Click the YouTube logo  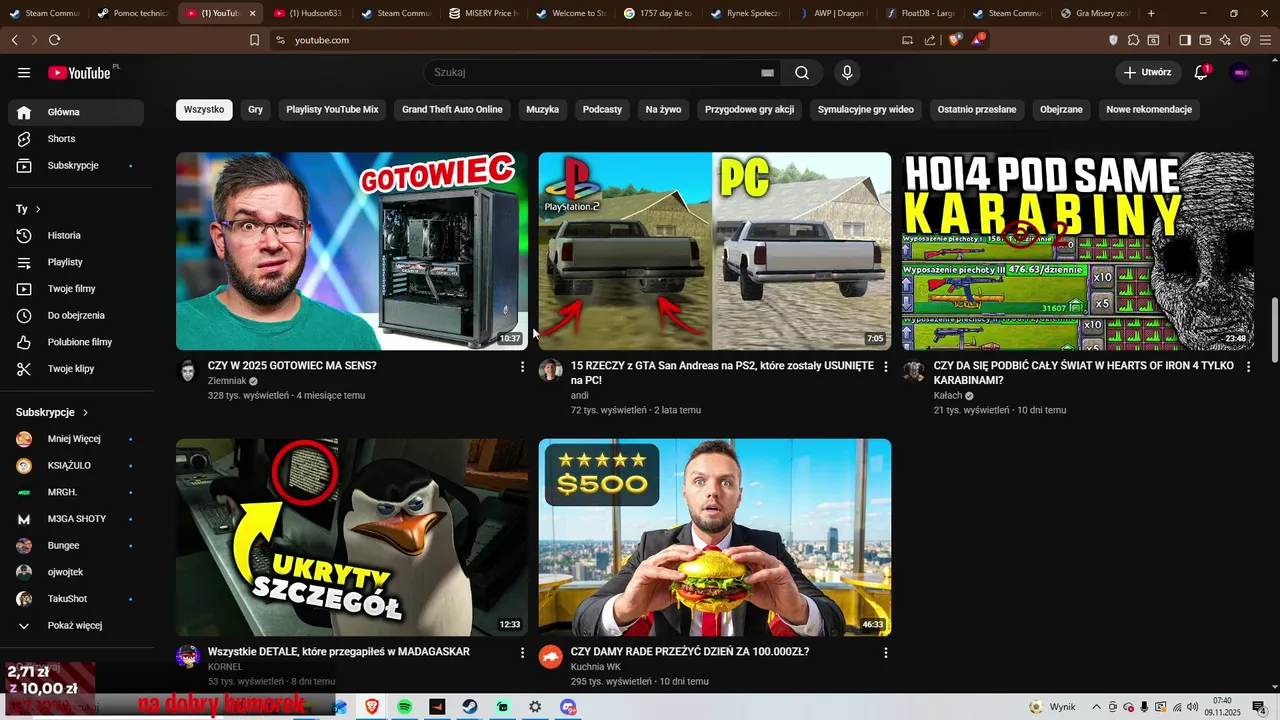80,72
